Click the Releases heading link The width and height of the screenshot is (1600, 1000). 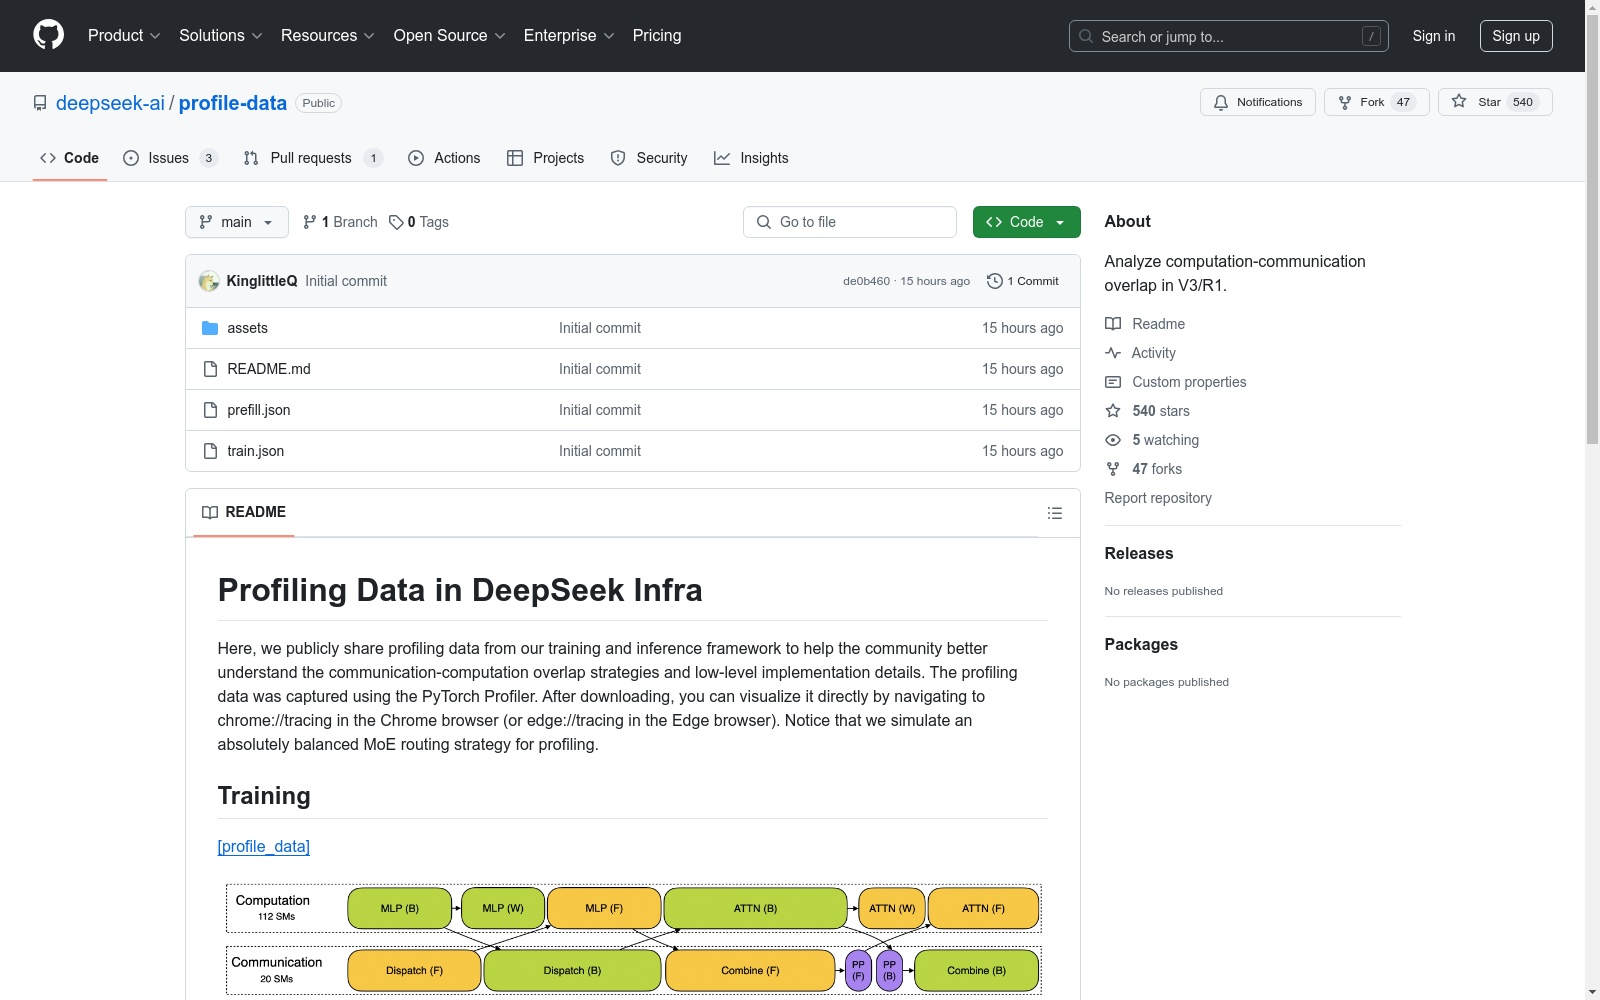pyautogui.click(x=1139, y=553)
